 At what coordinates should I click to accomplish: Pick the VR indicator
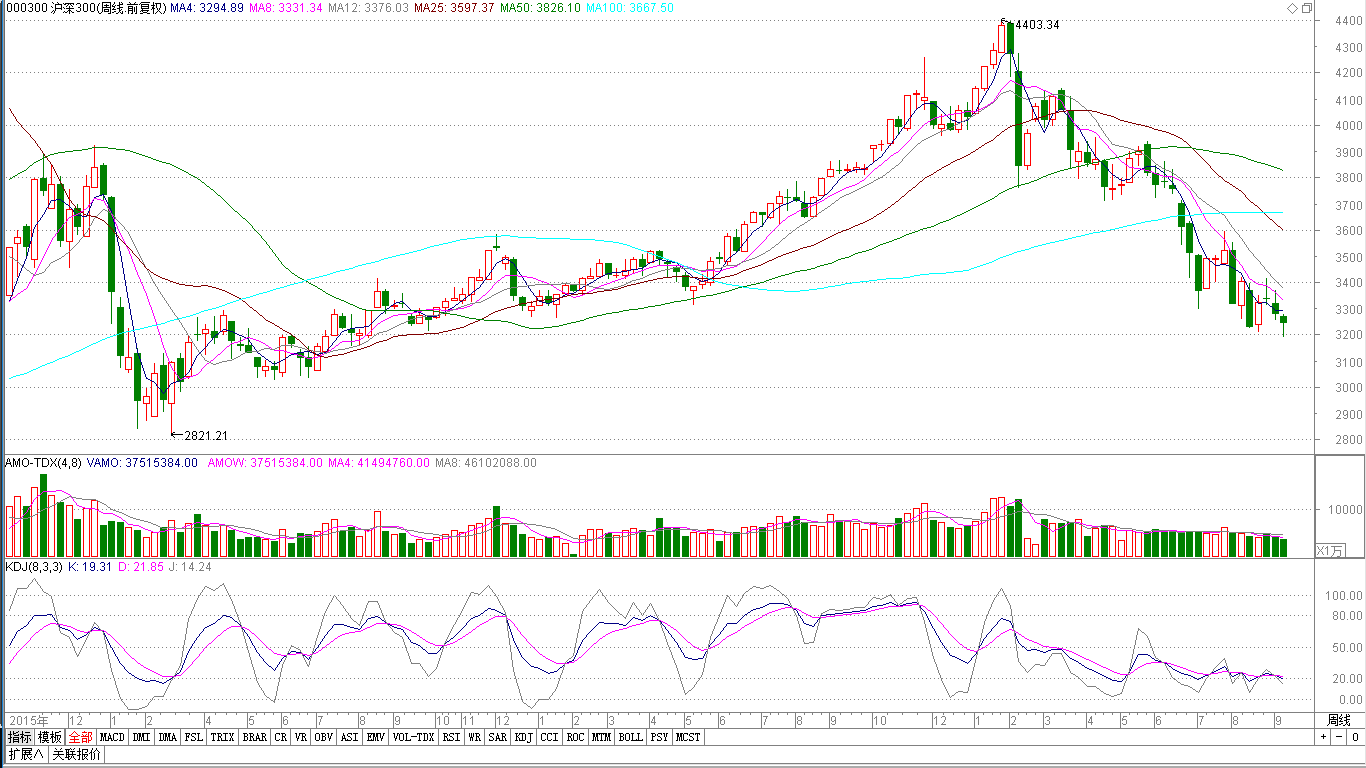[x=300, y=737]
